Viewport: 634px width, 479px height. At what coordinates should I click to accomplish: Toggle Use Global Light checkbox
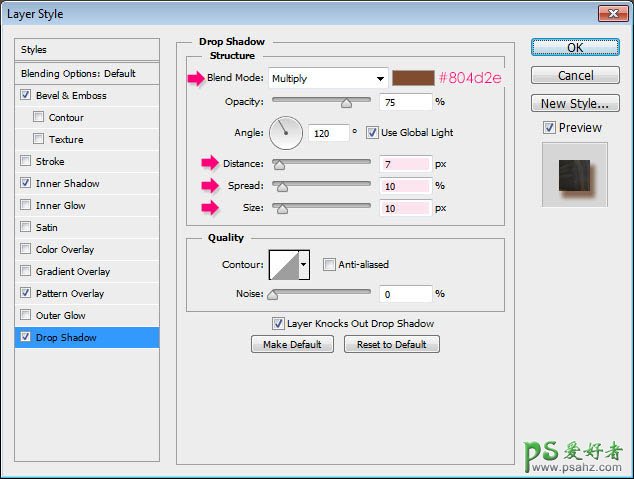tap(372, 133)
